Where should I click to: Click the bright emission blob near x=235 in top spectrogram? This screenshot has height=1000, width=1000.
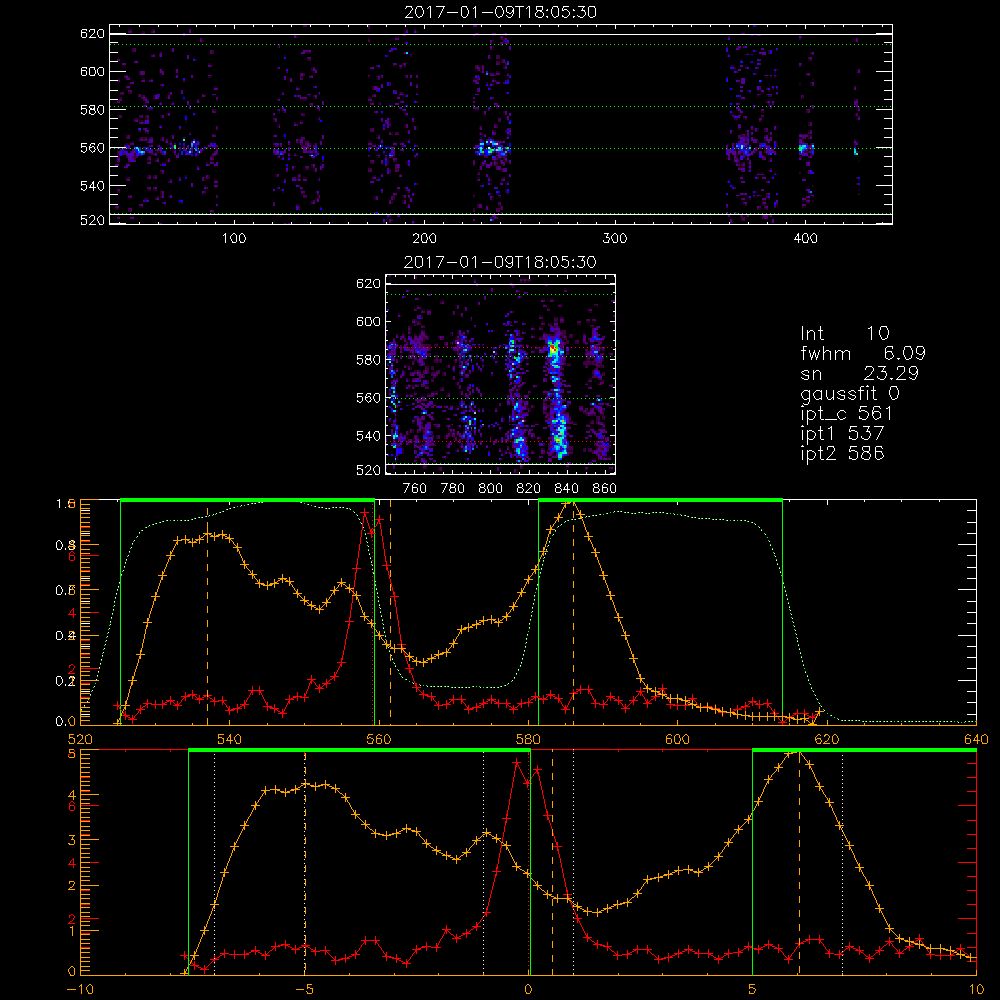pyautogui.click(x=491, y=149)
